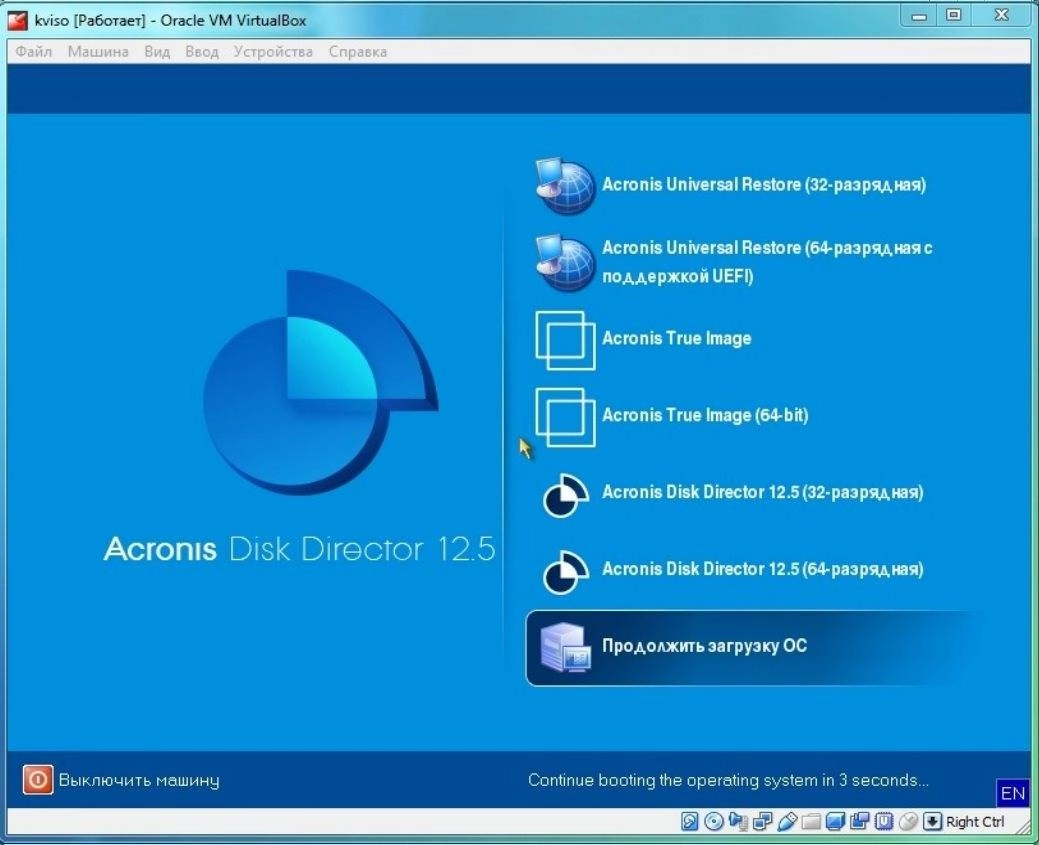Close the VirtualBox window
The image size is (1039, 845).
tap(1001, 16)
